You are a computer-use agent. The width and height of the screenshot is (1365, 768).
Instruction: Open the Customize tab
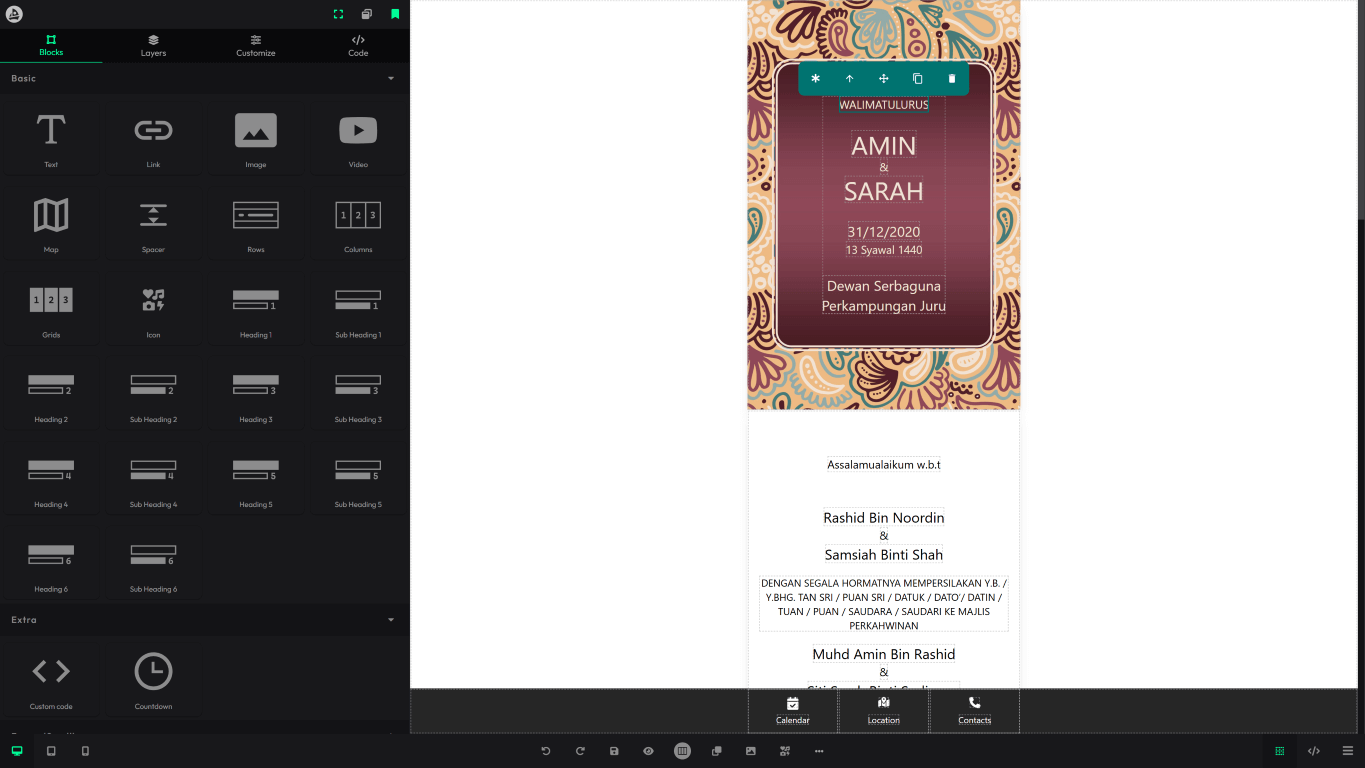click(256, 45)
